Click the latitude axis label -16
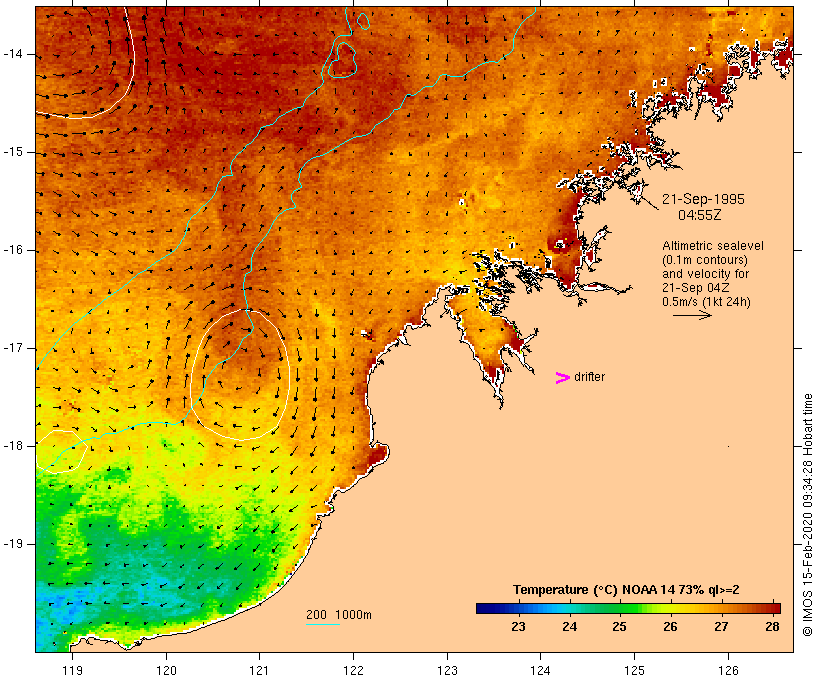820x680 pixels. (13, 250)
